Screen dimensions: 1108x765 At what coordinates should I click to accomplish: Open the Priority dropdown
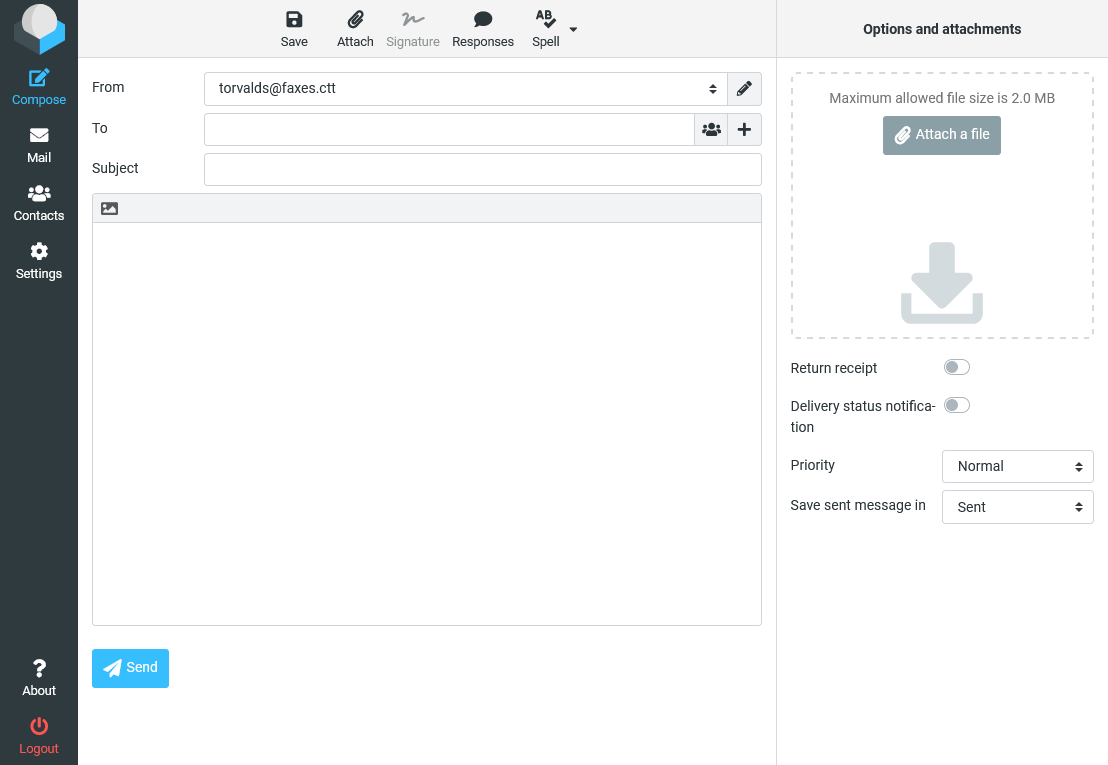tap(1018, 466)
